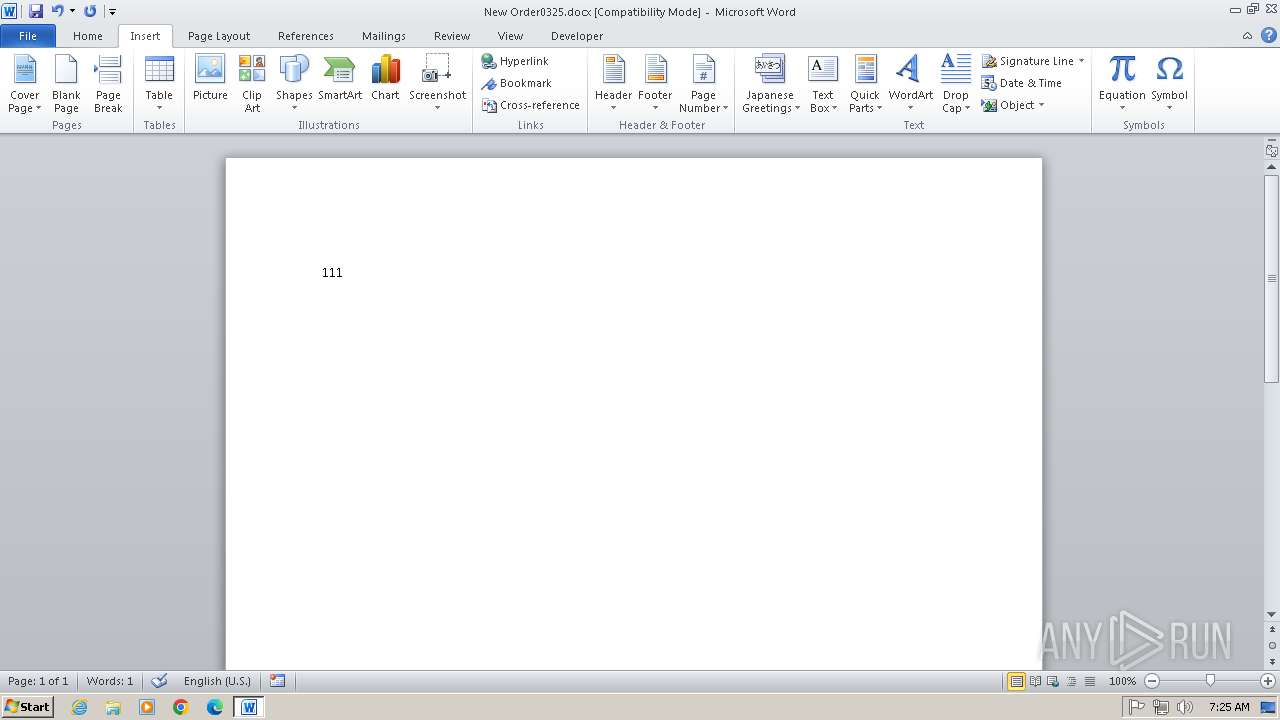Image resolution: width=1280 pixels, height=720 pixels.
Task: Switch to the Page Layout tab
Action: click(x=219, y=36)
